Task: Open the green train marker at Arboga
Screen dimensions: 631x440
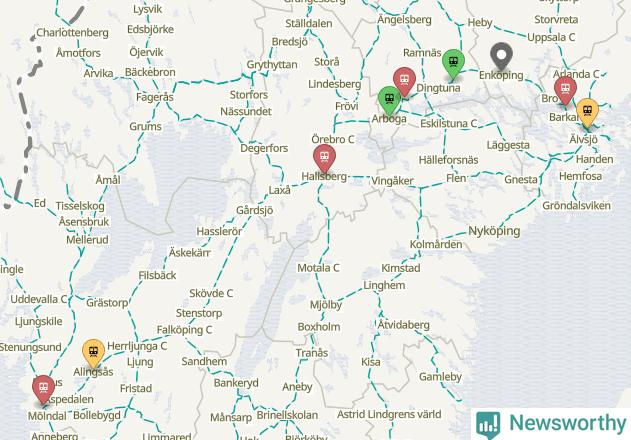Action: click(389, 100)
